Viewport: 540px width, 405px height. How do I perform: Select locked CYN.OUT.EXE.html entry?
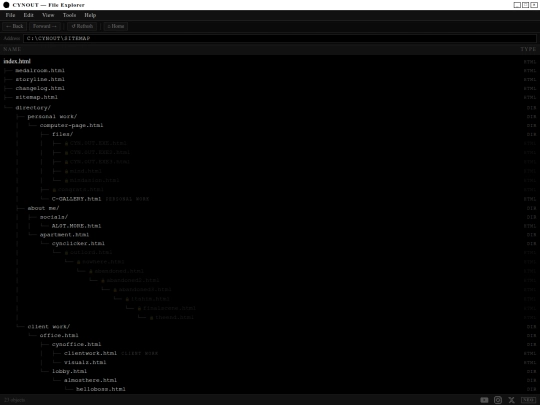click(98, 143)
